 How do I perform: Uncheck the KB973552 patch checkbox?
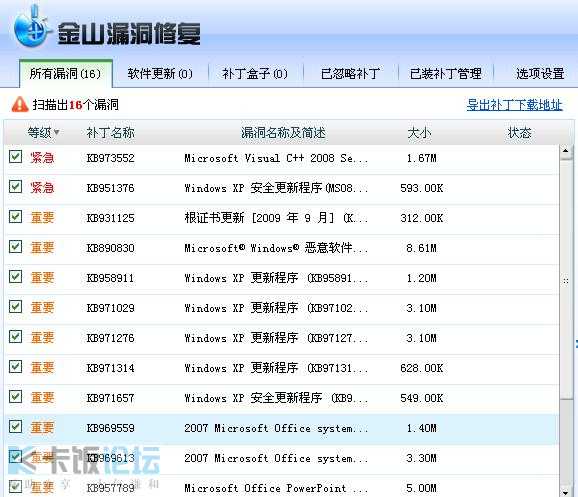(x=15, y=157)
